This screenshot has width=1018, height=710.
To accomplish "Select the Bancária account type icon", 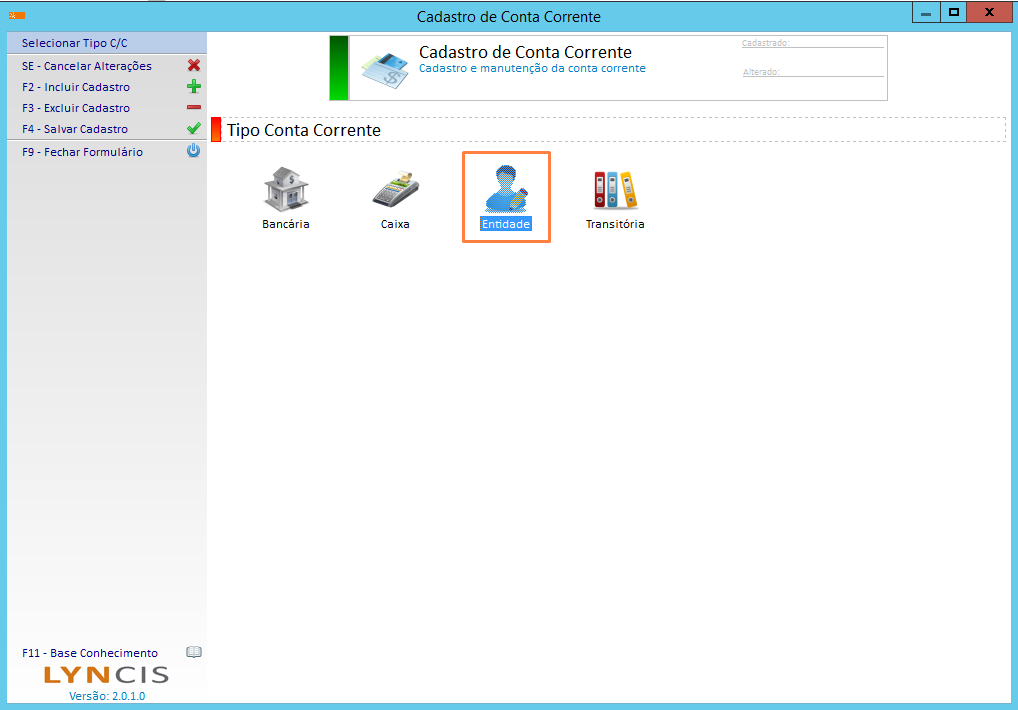I will coord(286,189).
